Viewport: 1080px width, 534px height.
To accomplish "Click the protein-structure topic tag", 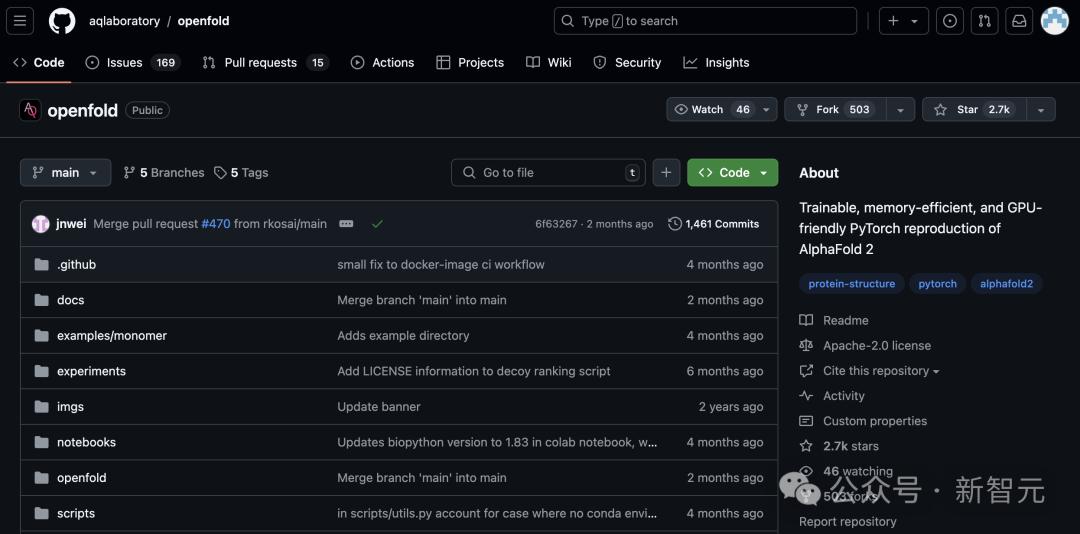I will tap(851, 284).
